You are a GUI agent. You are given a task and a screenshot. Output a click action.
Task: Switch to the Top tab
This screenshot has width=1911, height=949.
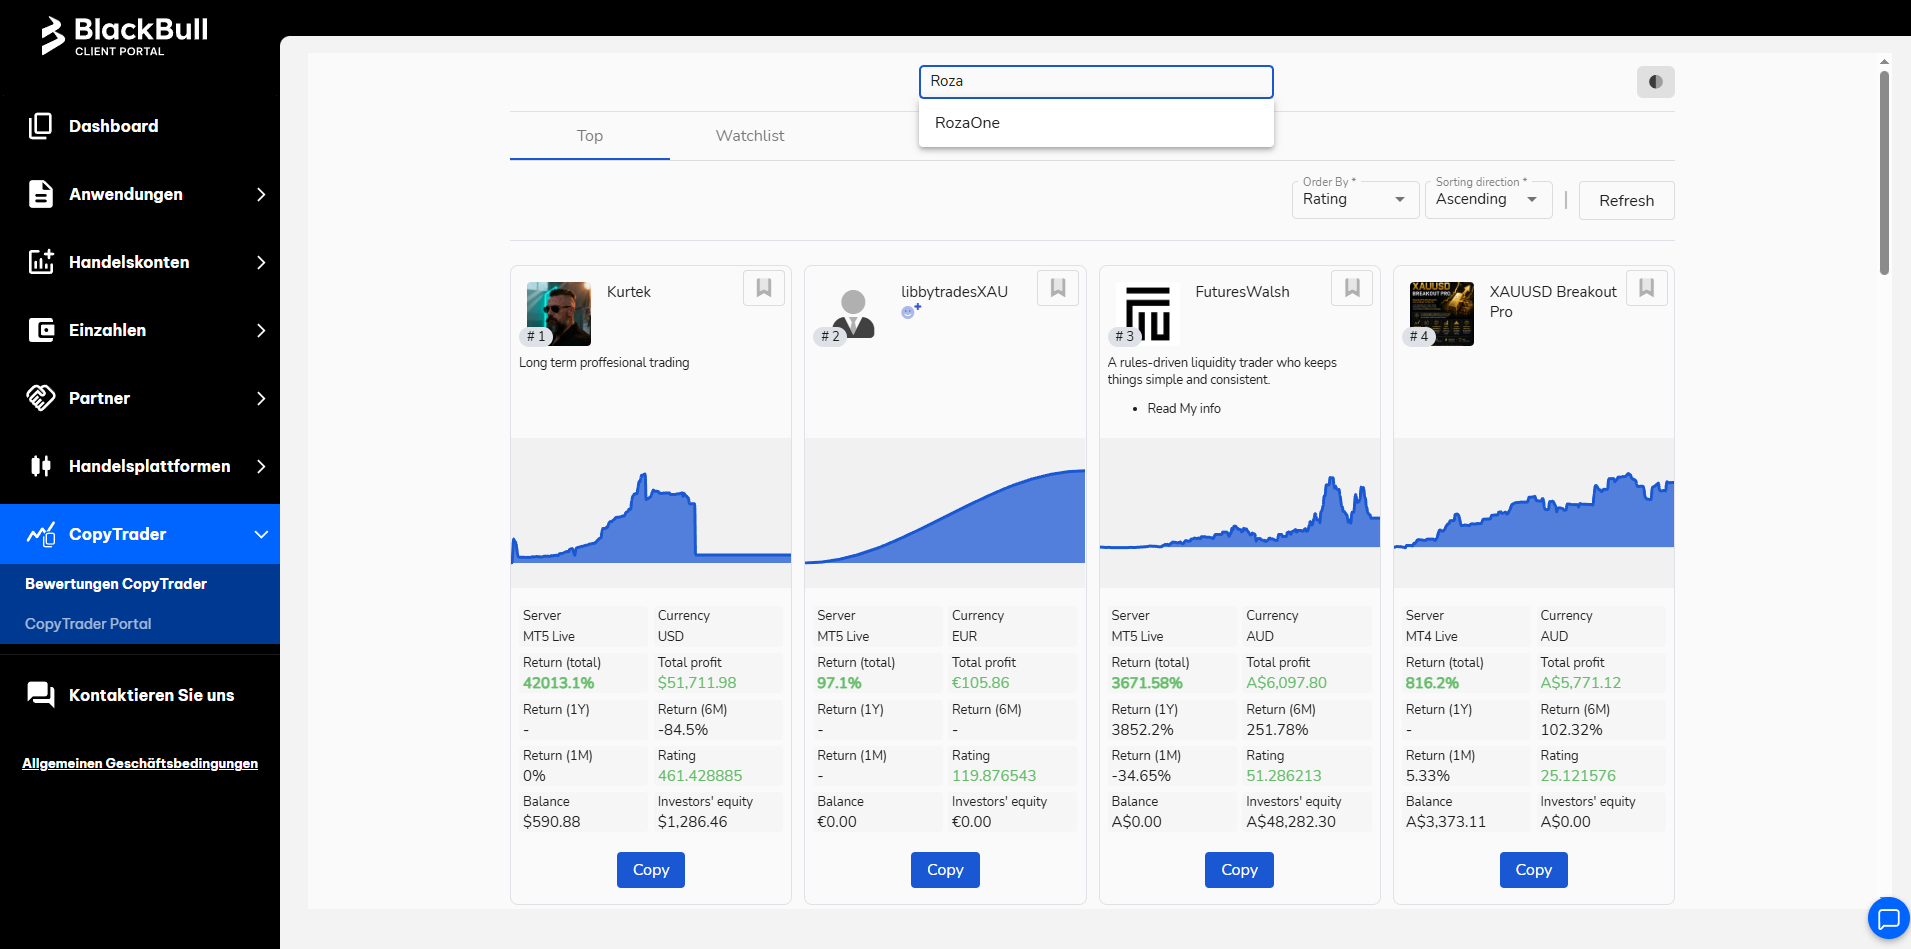(590, 136)
